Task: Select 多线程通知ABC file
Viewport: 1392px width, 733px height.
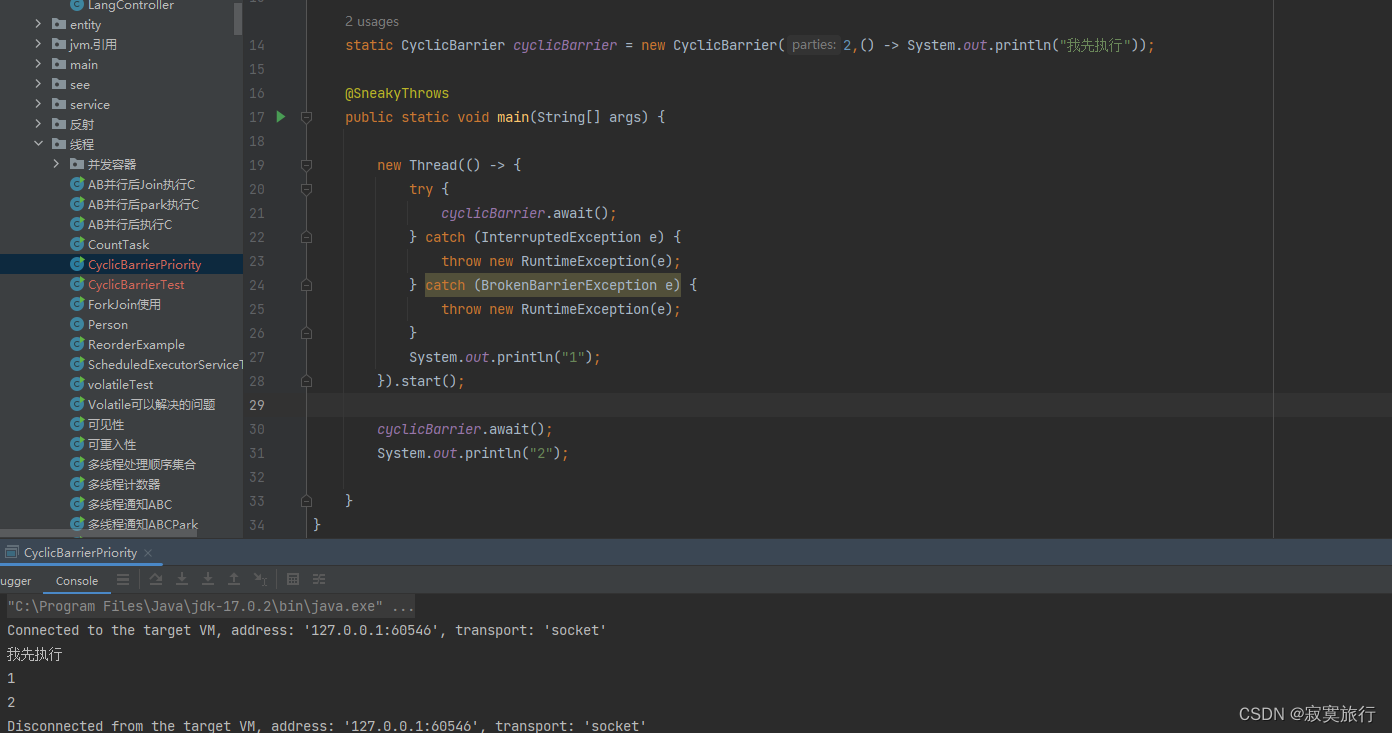Action: (130, 504)
